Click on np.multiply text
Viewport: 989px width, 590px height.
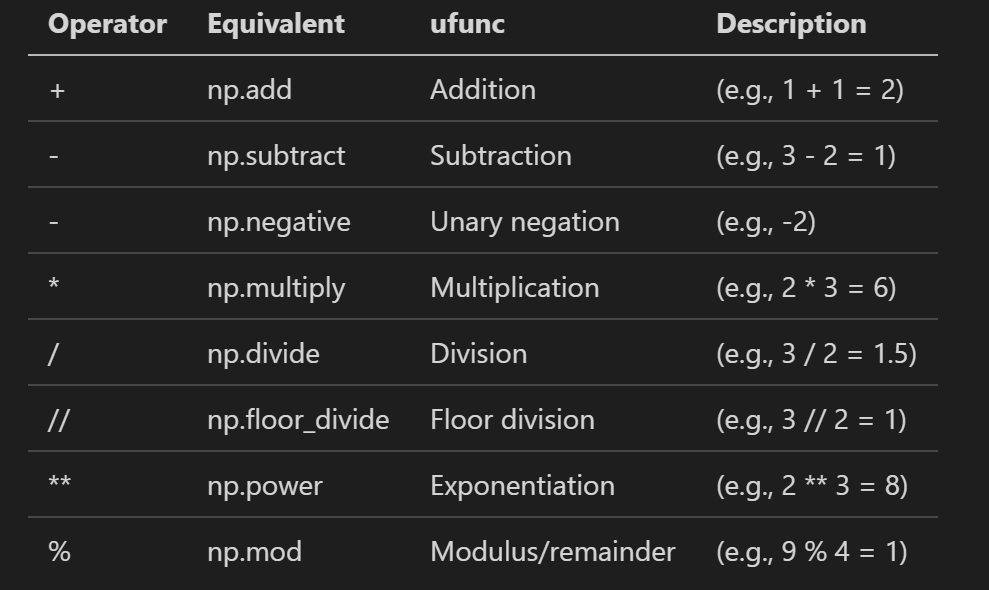(x=276, y=288)
